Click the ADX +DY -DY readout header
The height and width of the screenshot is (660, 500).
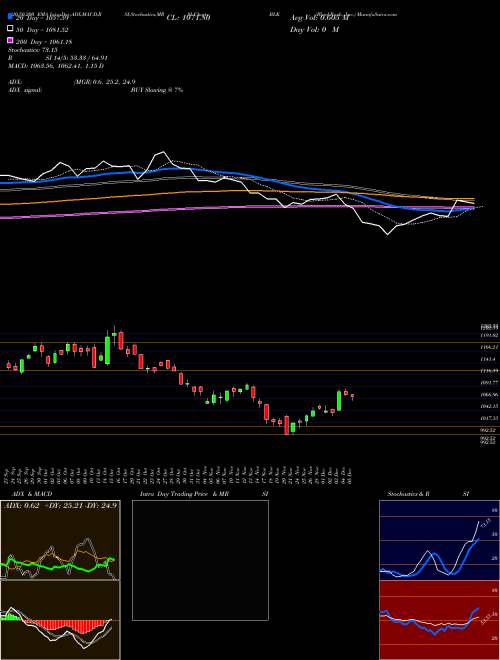61,506
